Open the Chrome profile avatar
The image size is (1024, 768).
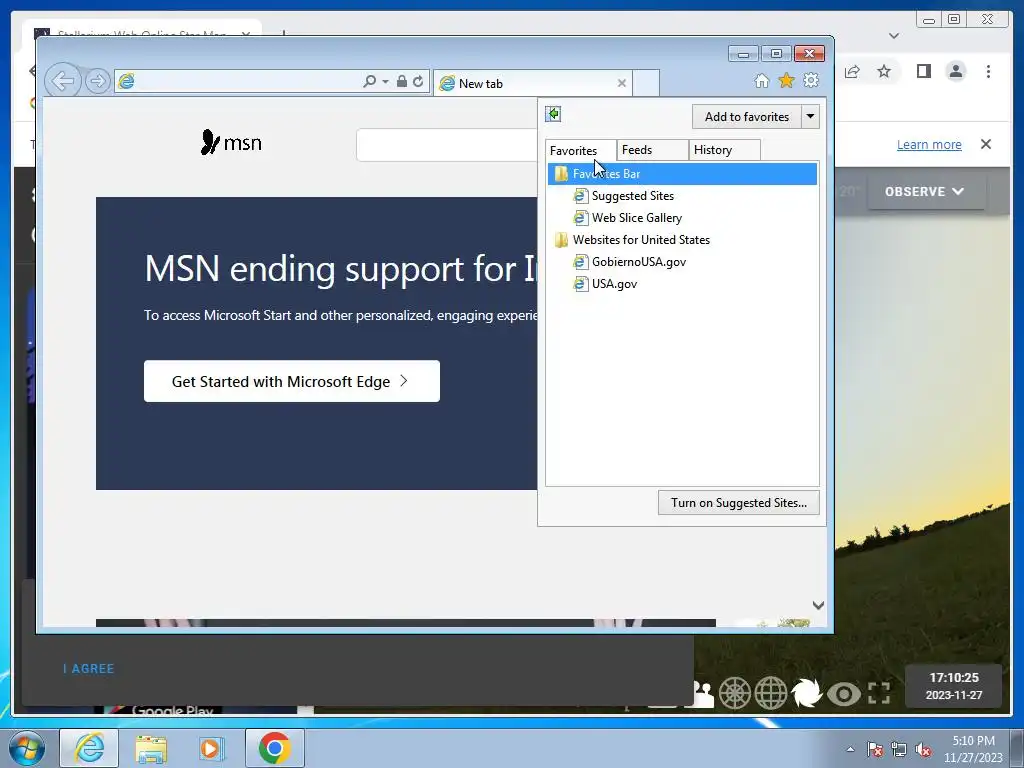[955, 71]
